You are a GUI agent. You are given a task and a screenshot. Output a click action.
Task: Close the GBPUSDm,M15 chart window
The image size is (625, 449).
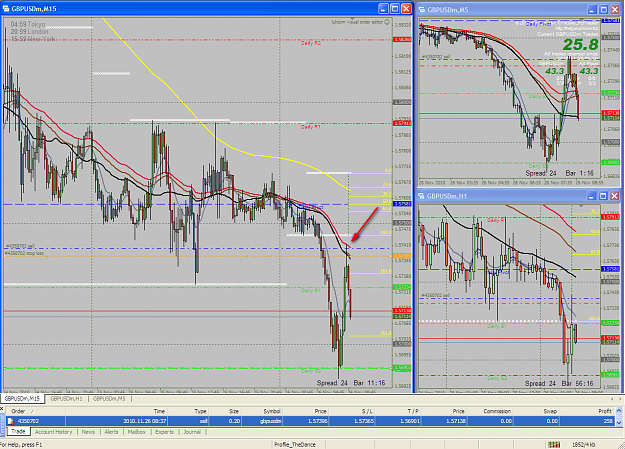(406, 8)
